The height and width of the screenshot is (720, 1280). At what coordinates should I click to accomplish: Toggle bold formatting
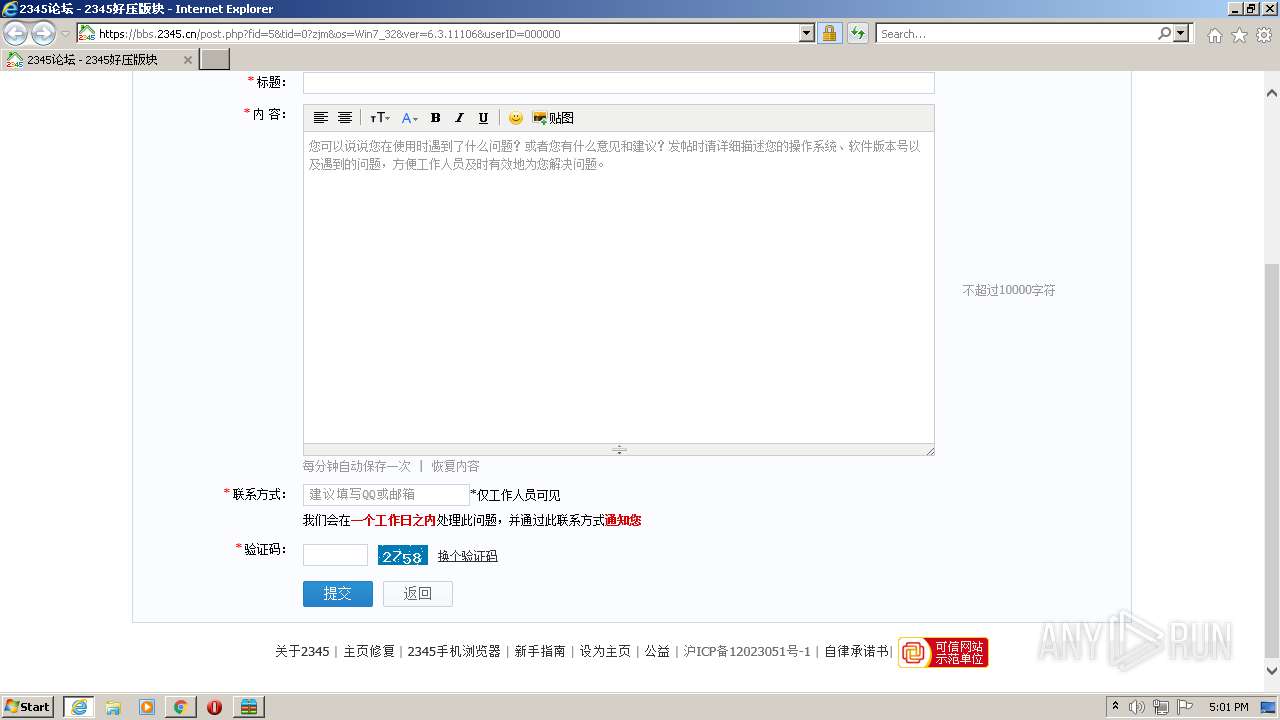tap(435, 118)
